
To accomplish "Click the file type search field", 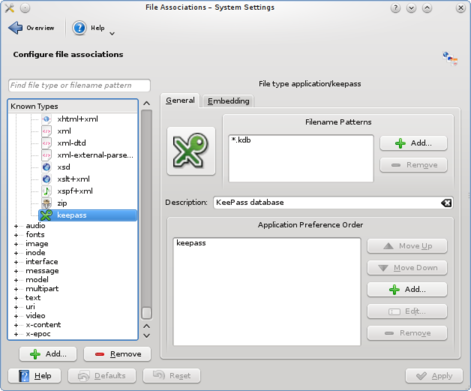I will (79, 85).
